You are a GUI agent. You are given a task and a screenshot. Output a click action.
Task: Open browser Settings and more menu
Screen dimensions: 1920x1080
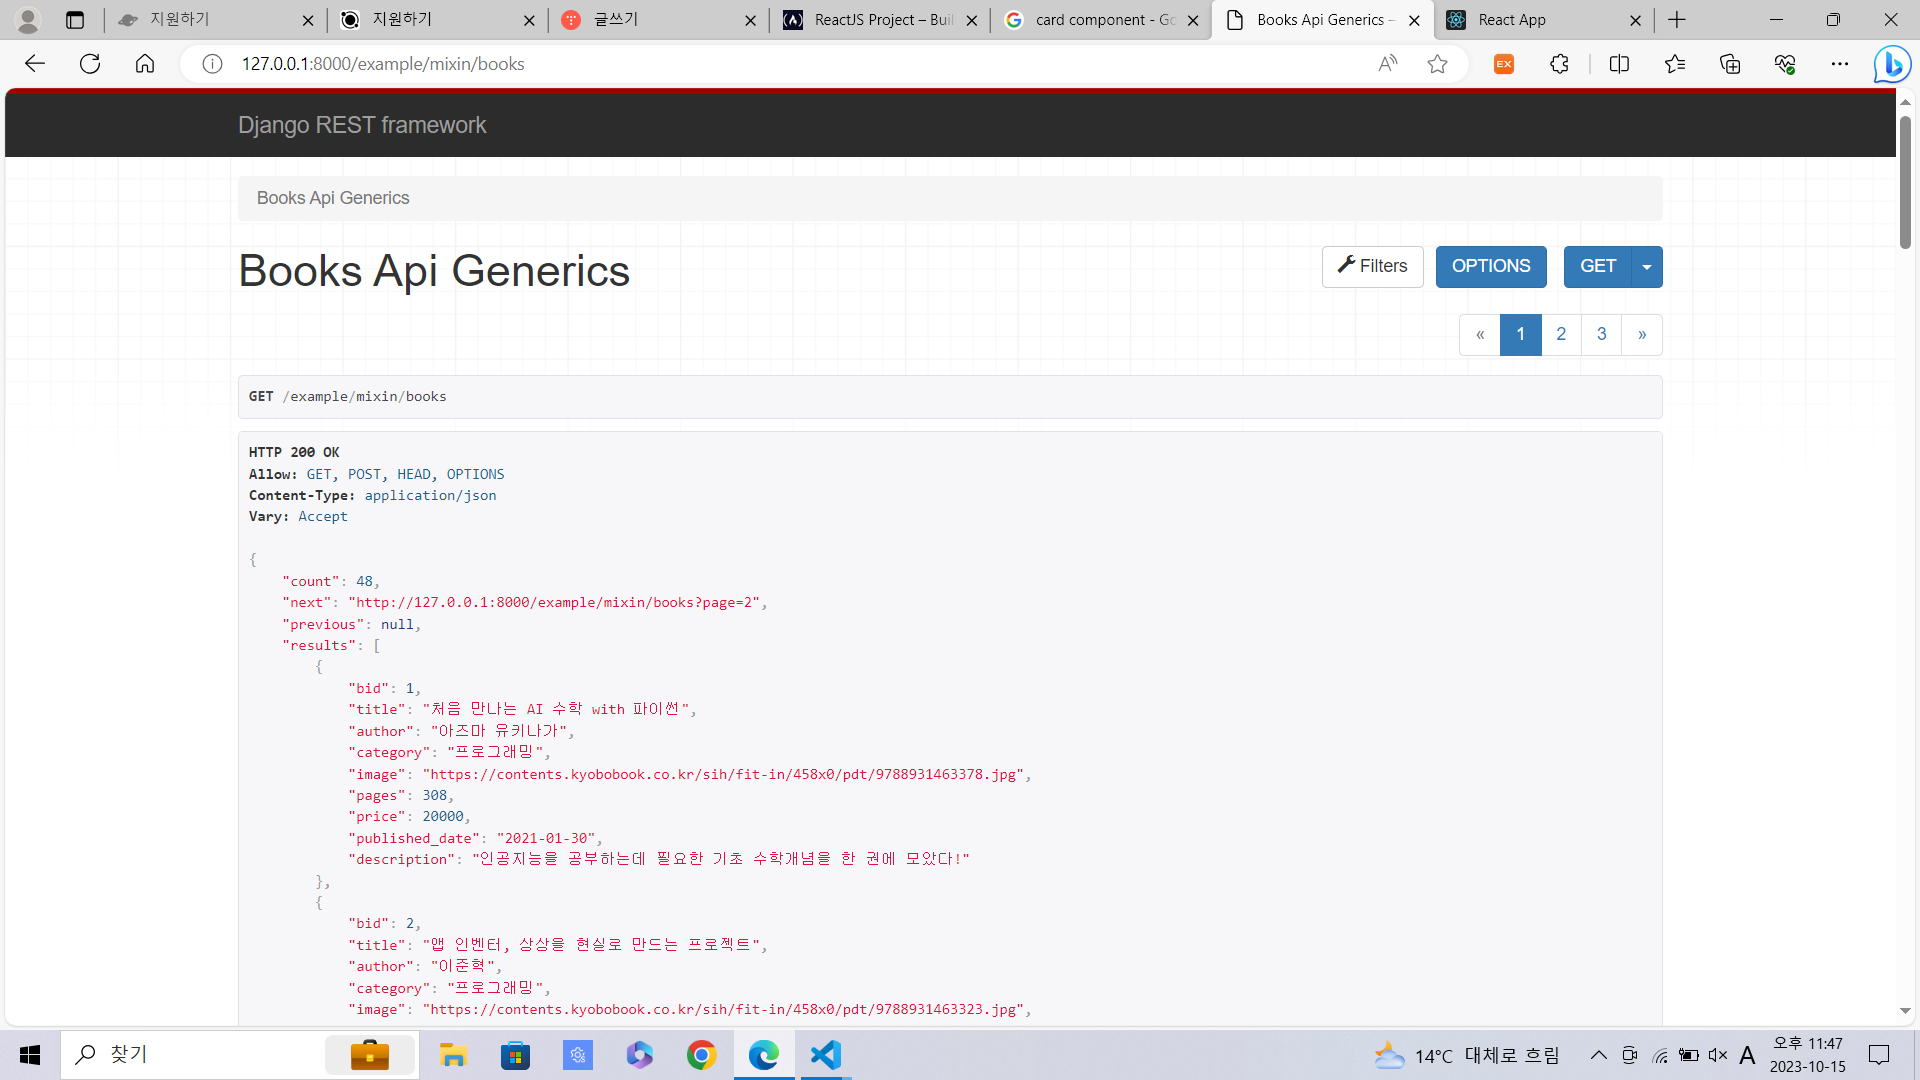pos(1839,64)
